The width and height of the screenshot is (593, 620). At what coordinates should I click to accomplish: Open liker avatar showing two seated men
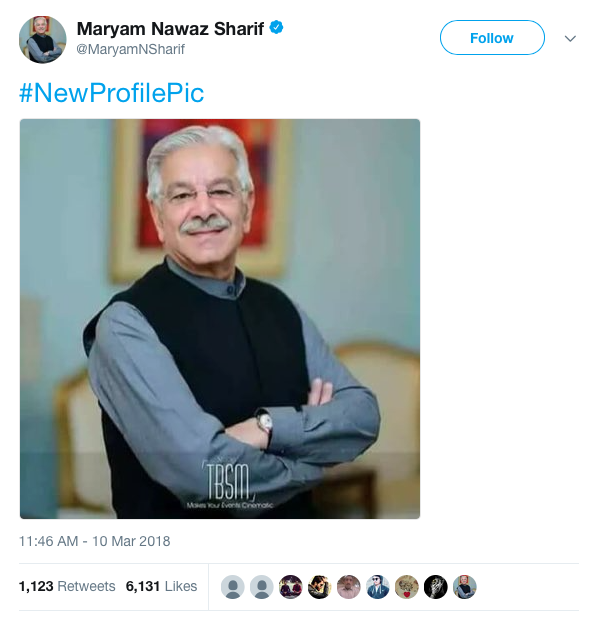click(x=291, y=586)
